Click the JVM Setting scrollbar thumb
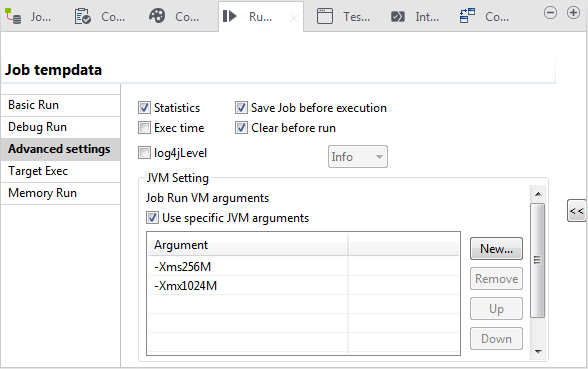 point(537,260)
